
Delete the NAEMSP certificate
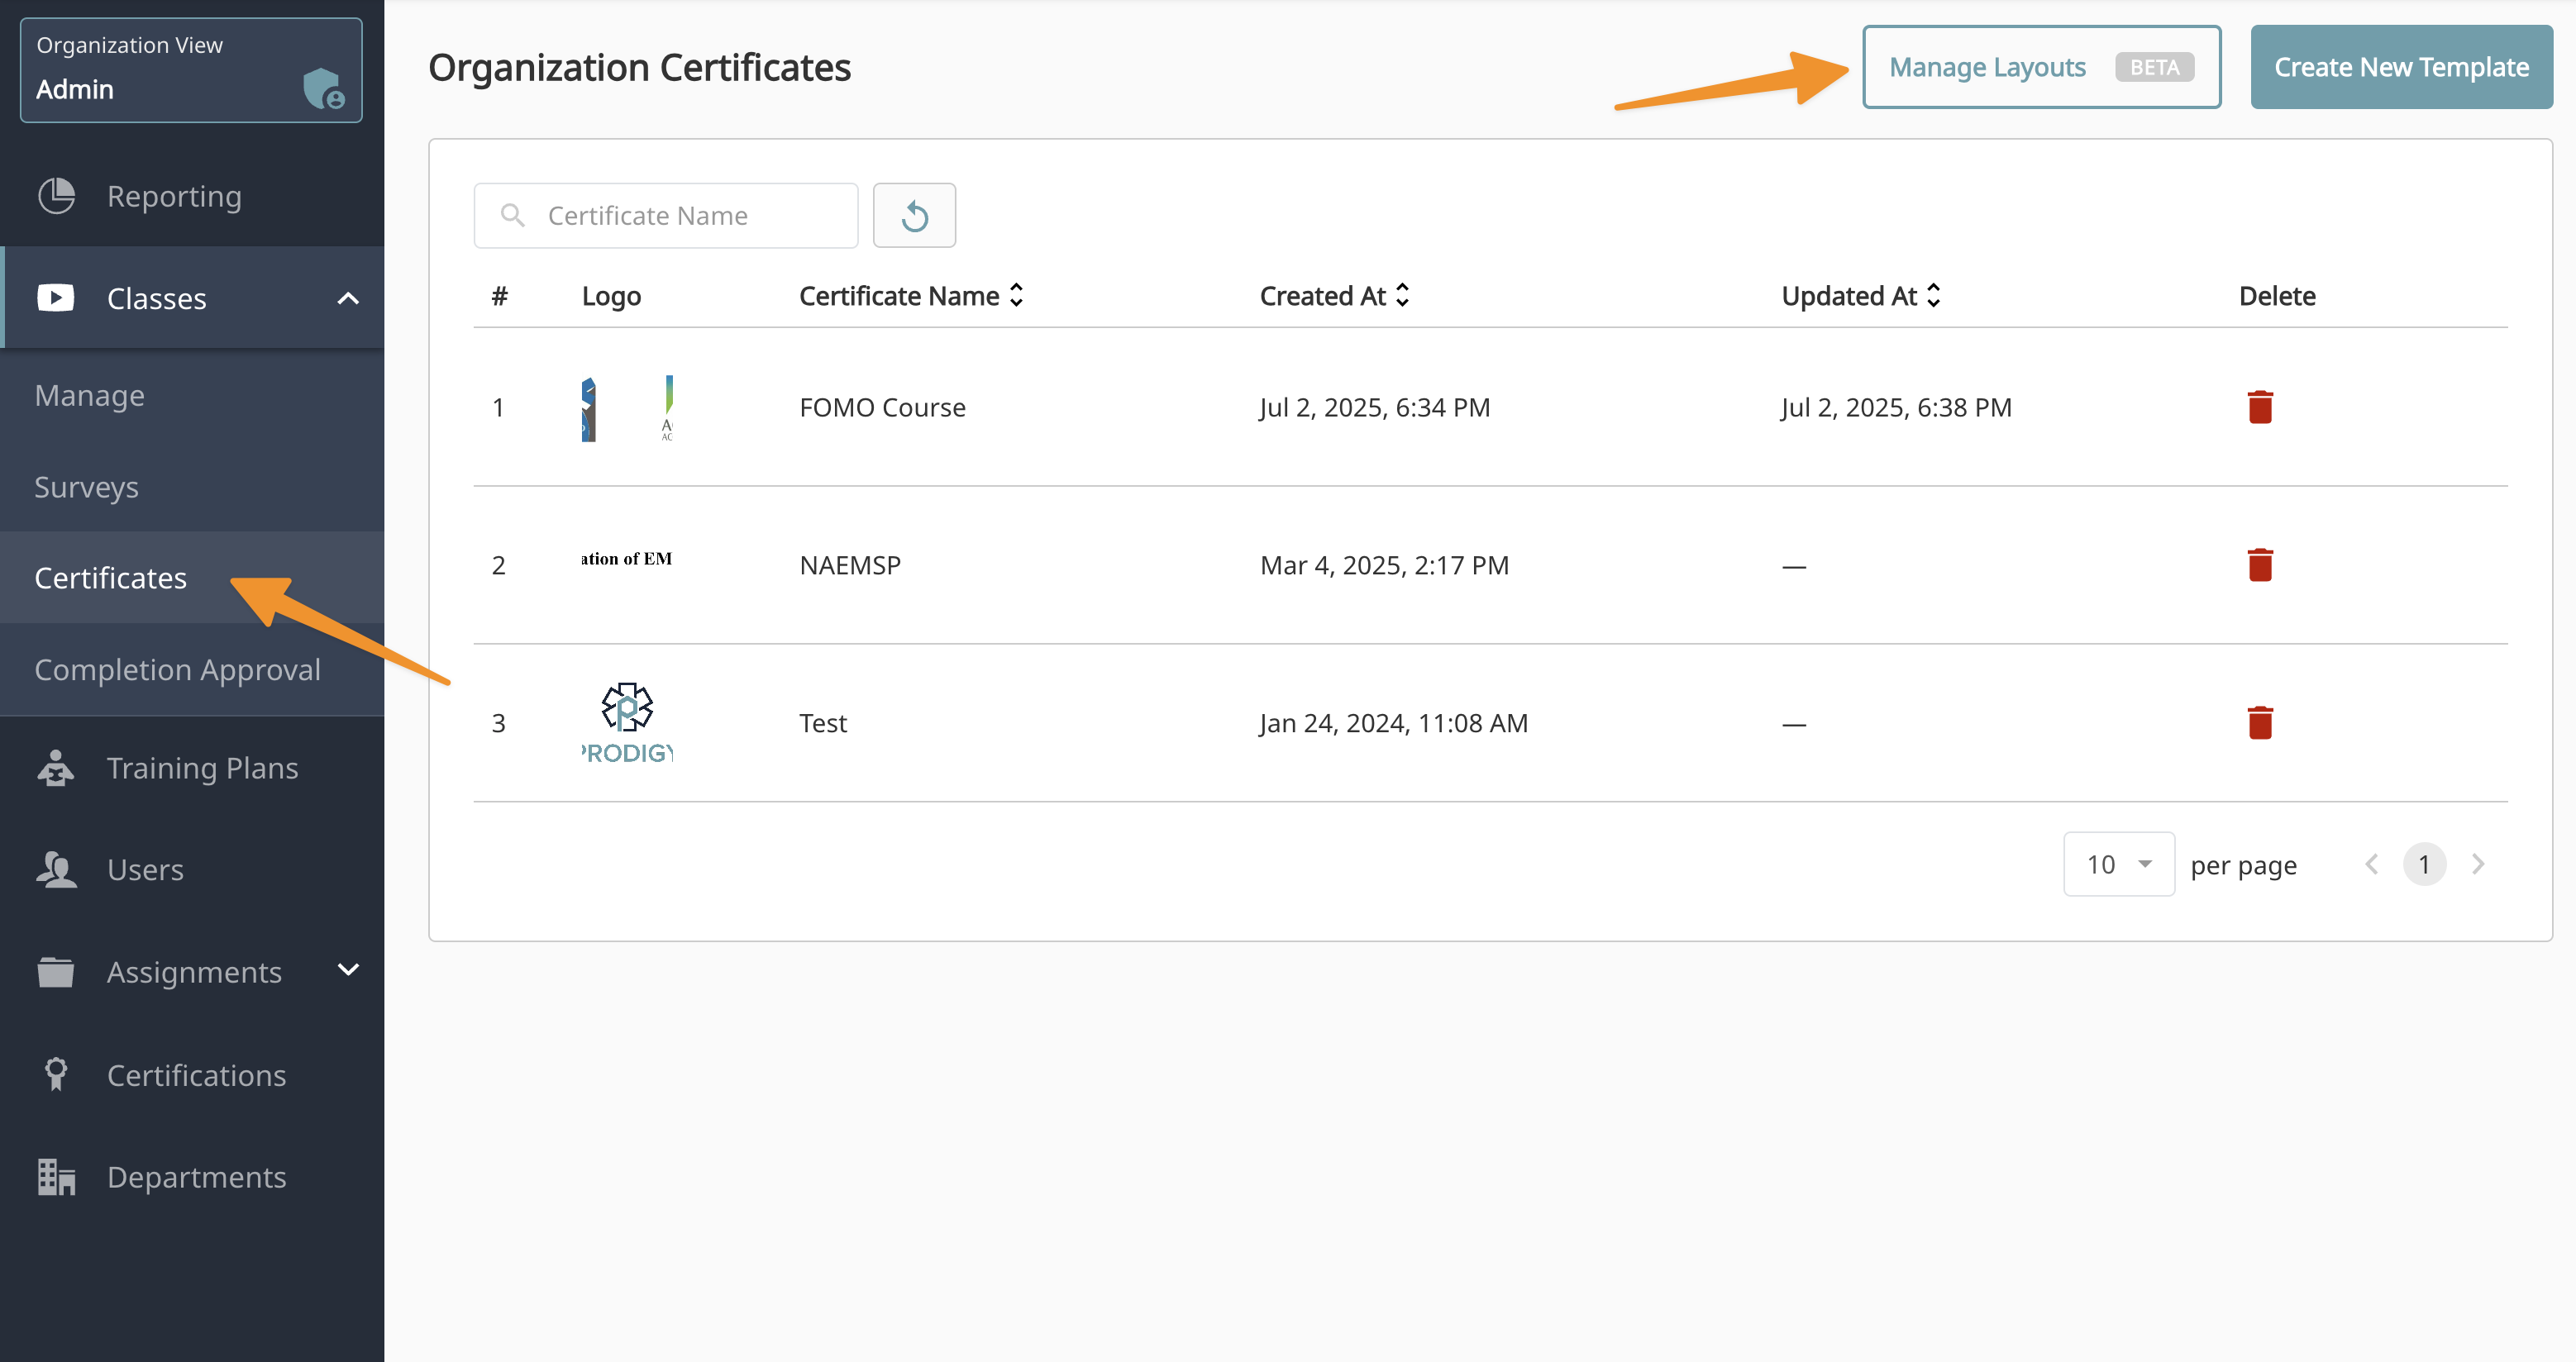(x=2260, y=565)
